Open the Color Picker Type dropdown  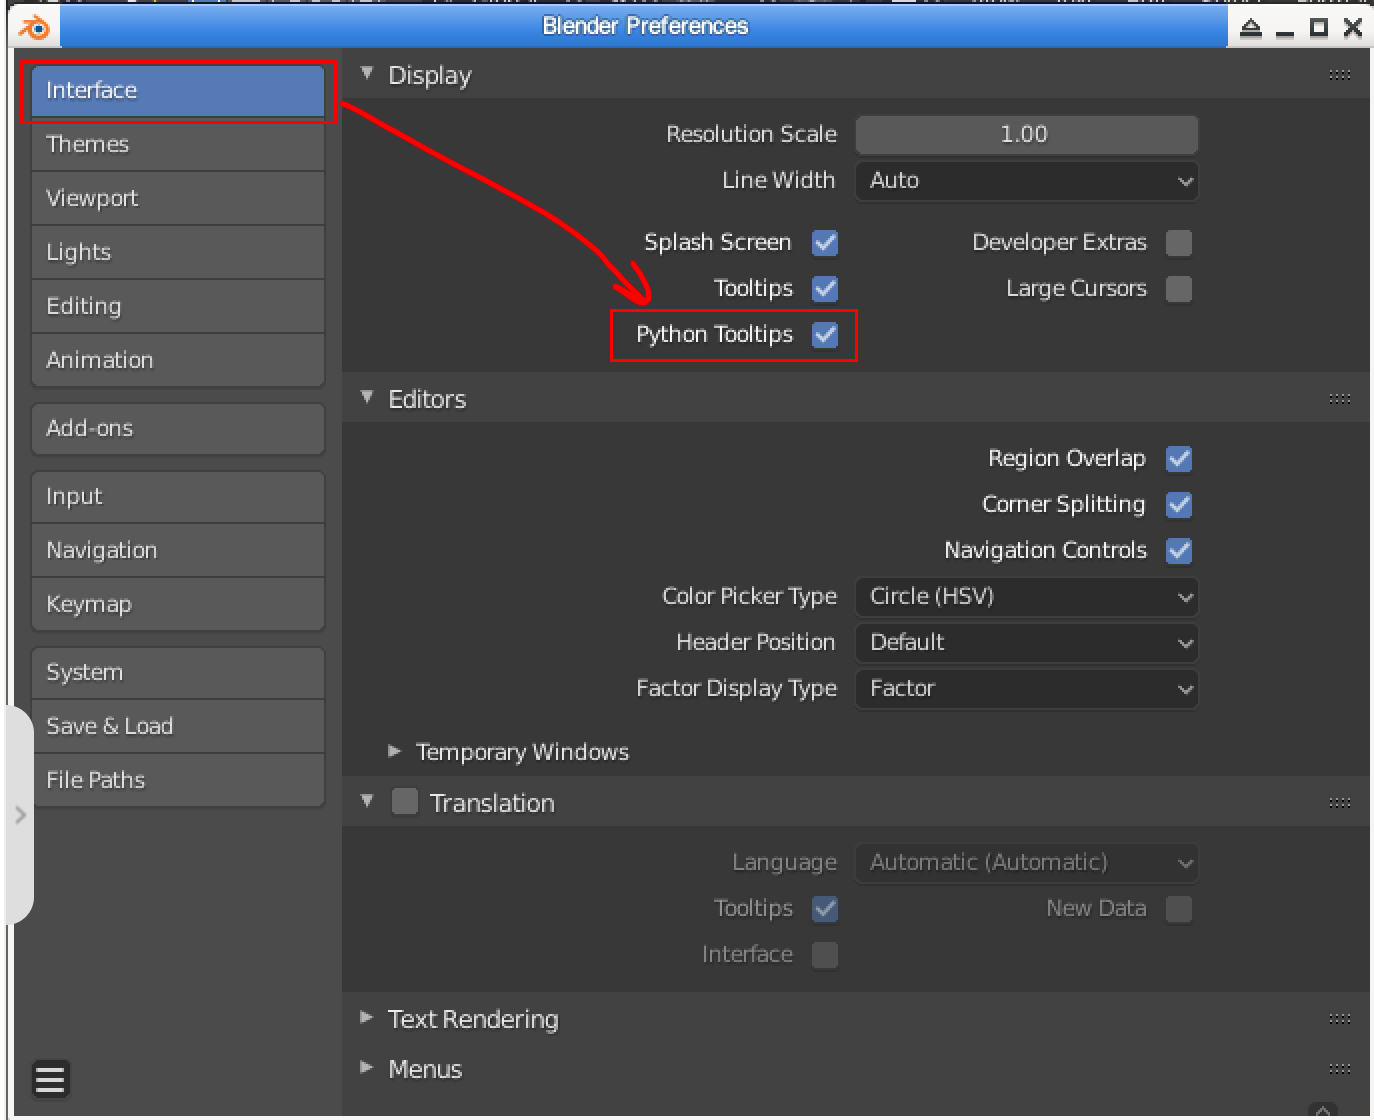(x=1027, y=597)
